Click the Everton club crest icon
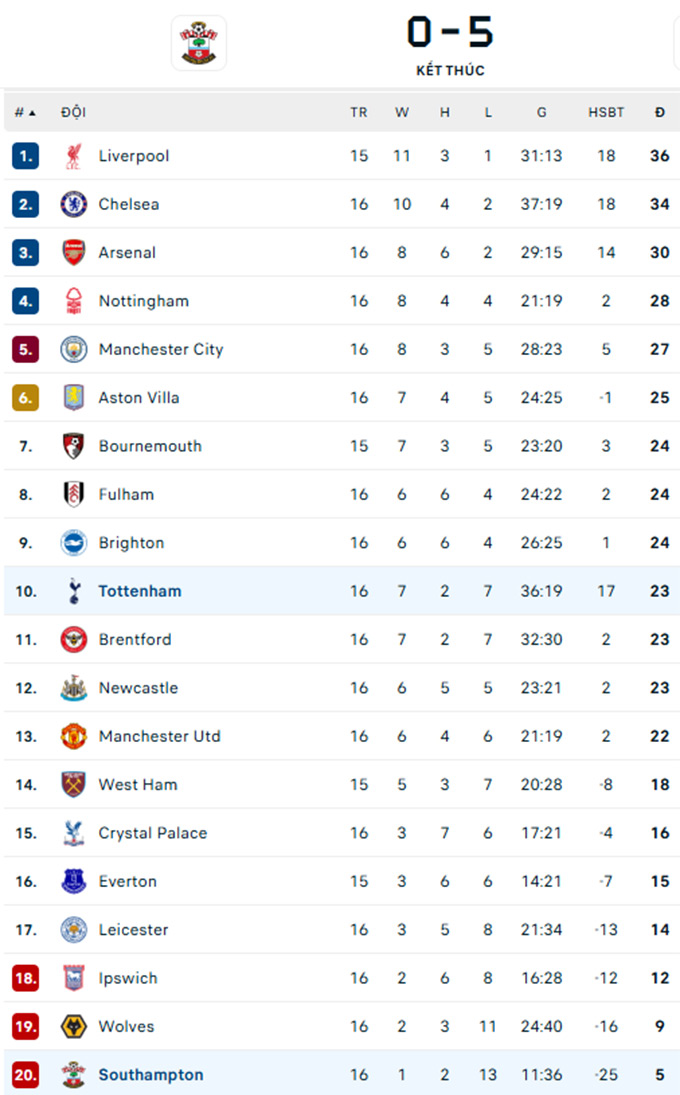Viewport: 680px width, 1095px height. click(73, 881)
